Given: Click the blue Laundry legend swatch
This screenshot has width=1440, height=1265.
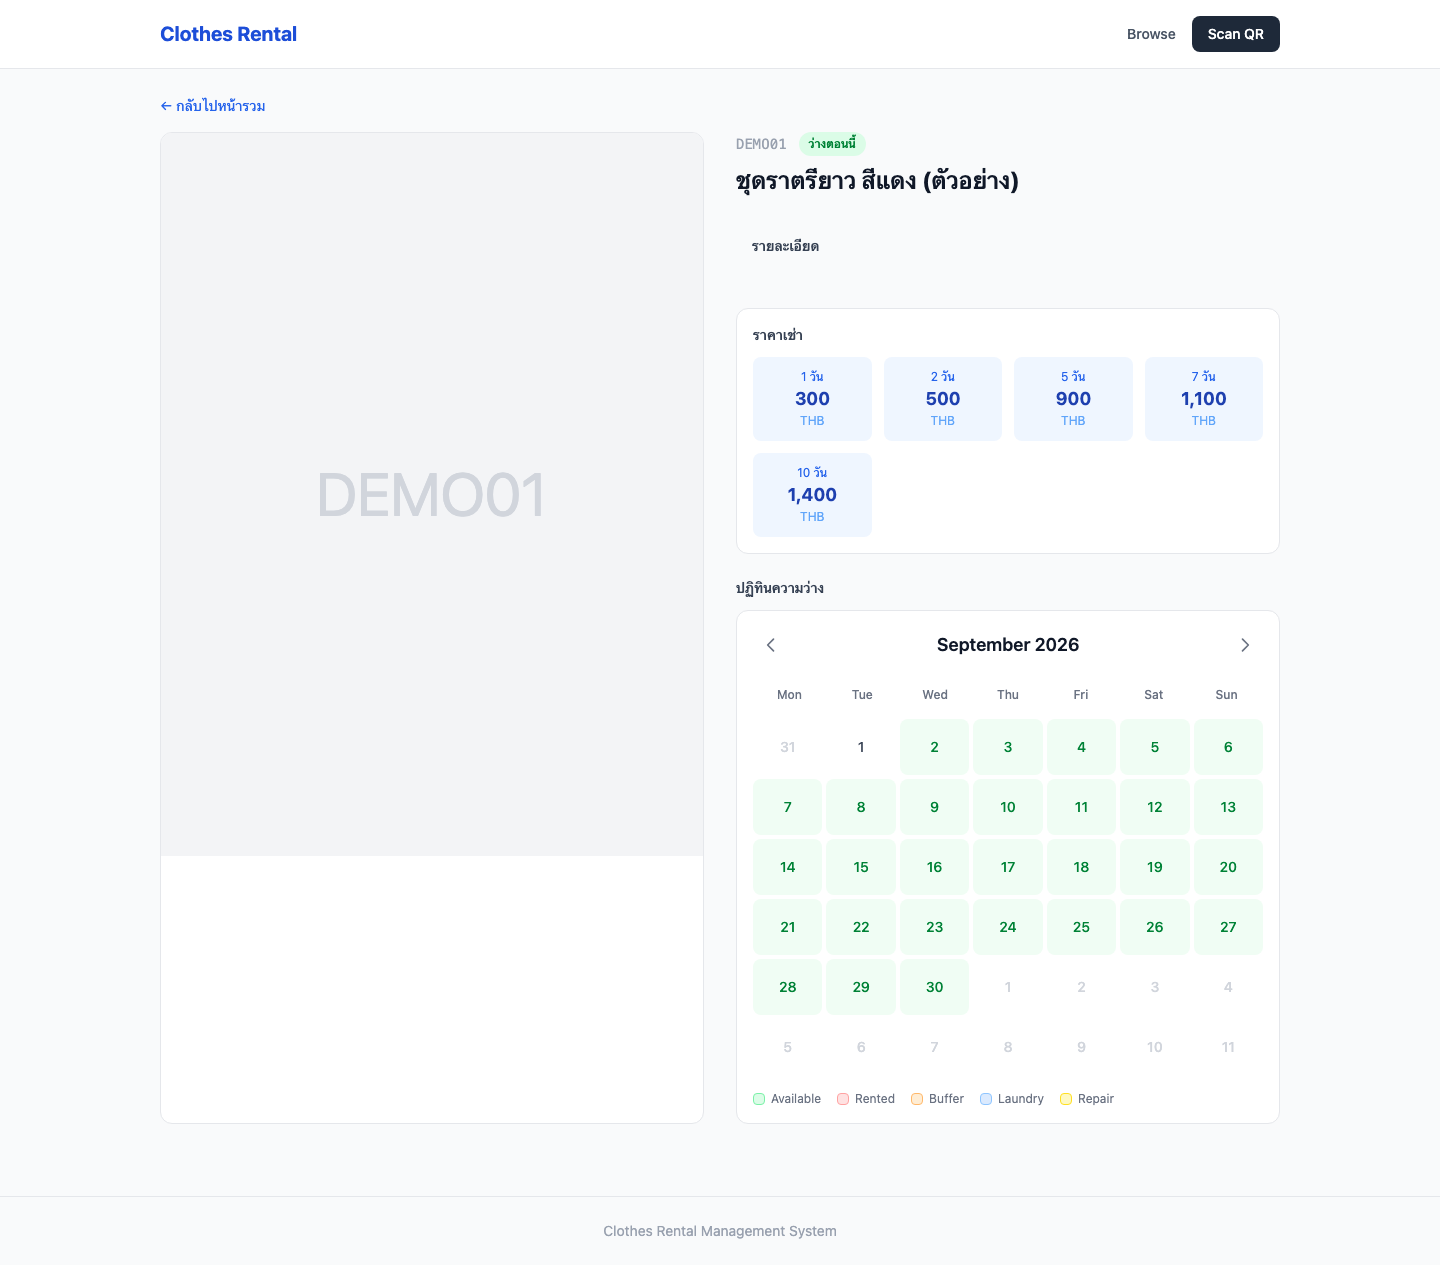Looking at the screenshot, I should [x=986, y=1099].
